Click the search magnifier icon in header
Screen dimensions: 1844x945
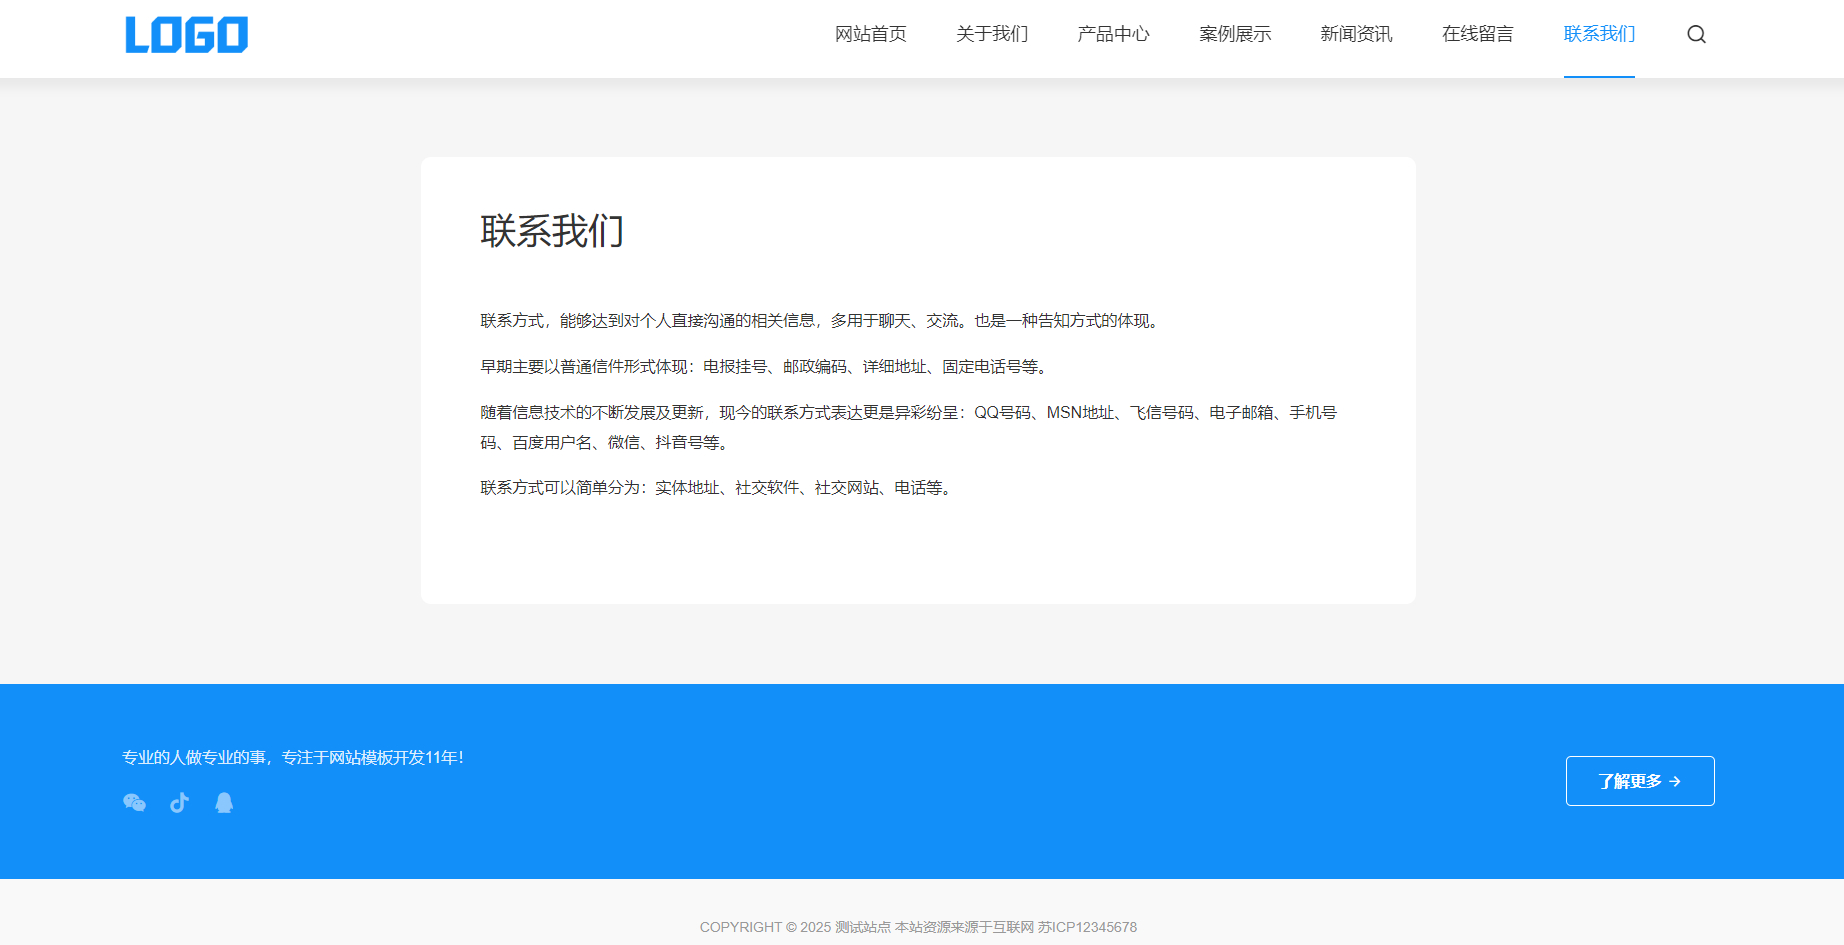(1696, 35)
